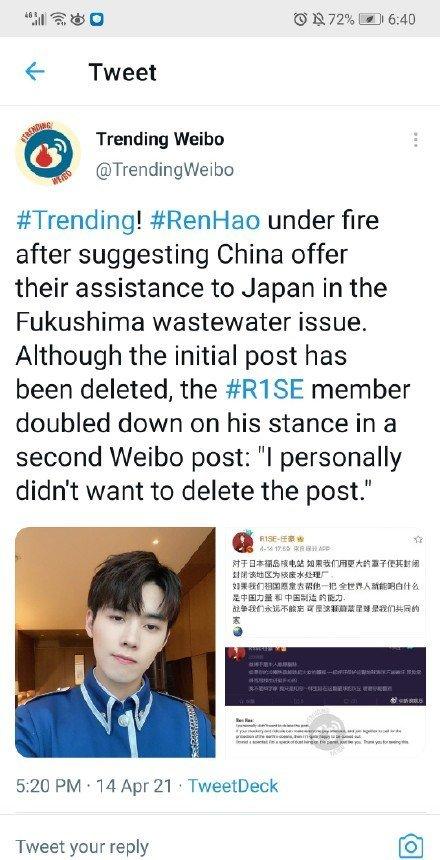Open the #RenHao hashtag

(x=204, y=220)
